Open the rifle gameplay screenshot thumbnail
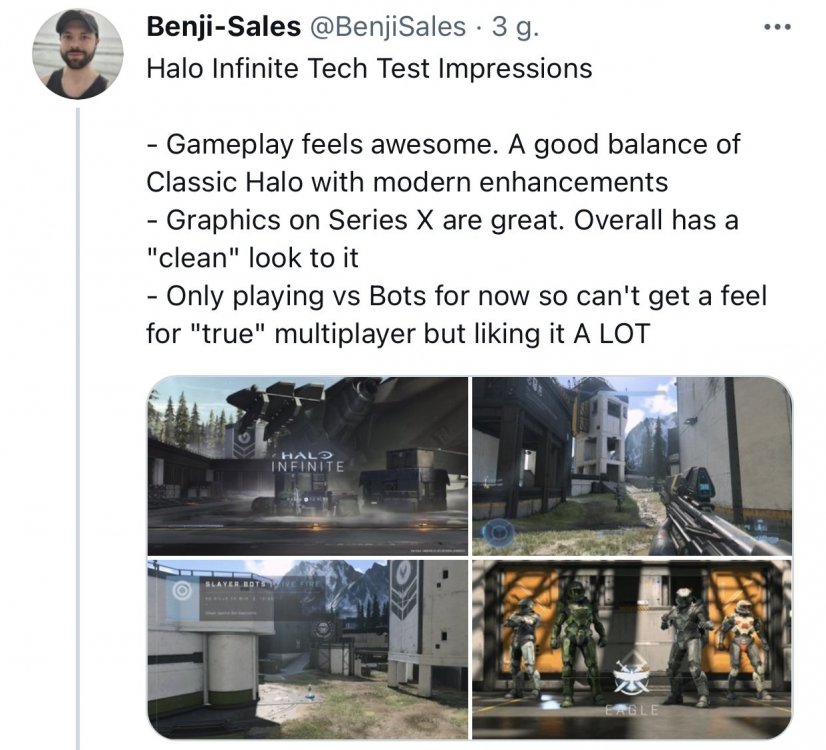Image resolution: width=826 pixels, height=750 pixels. tap(631, 466)
